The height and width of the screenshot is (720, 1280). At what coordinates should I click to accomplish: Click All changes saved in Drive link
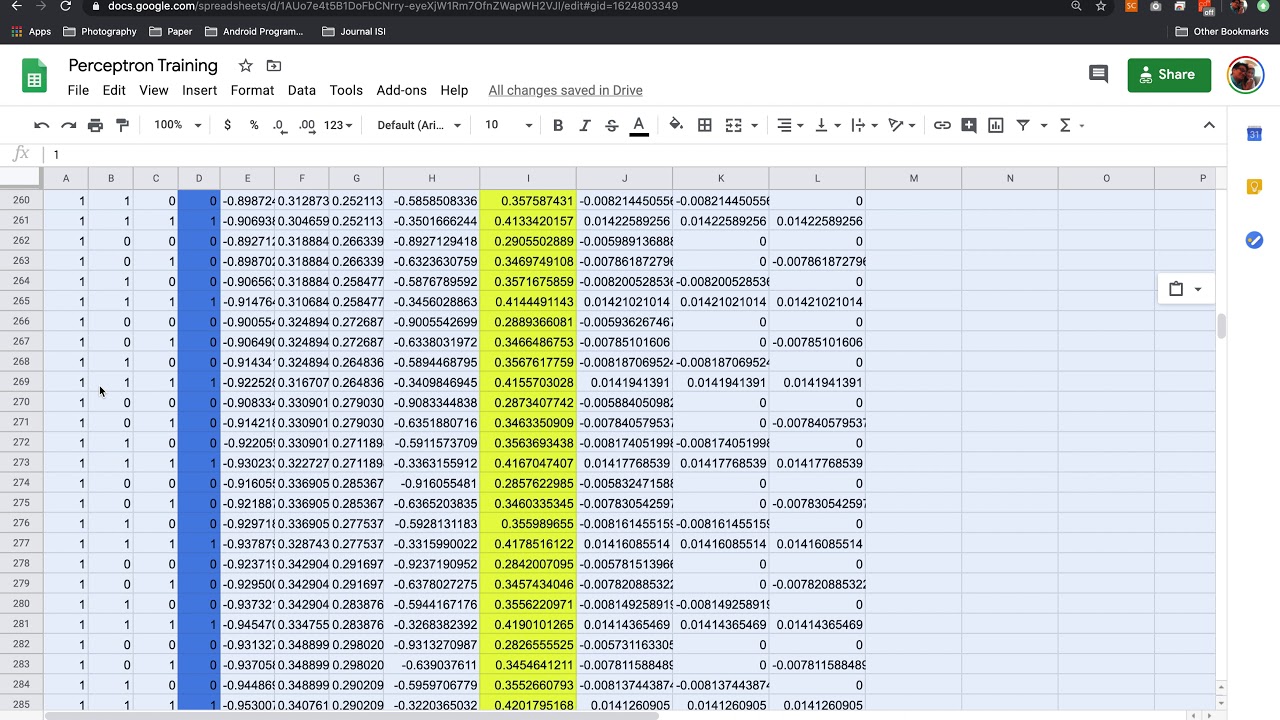coord(565,90)
